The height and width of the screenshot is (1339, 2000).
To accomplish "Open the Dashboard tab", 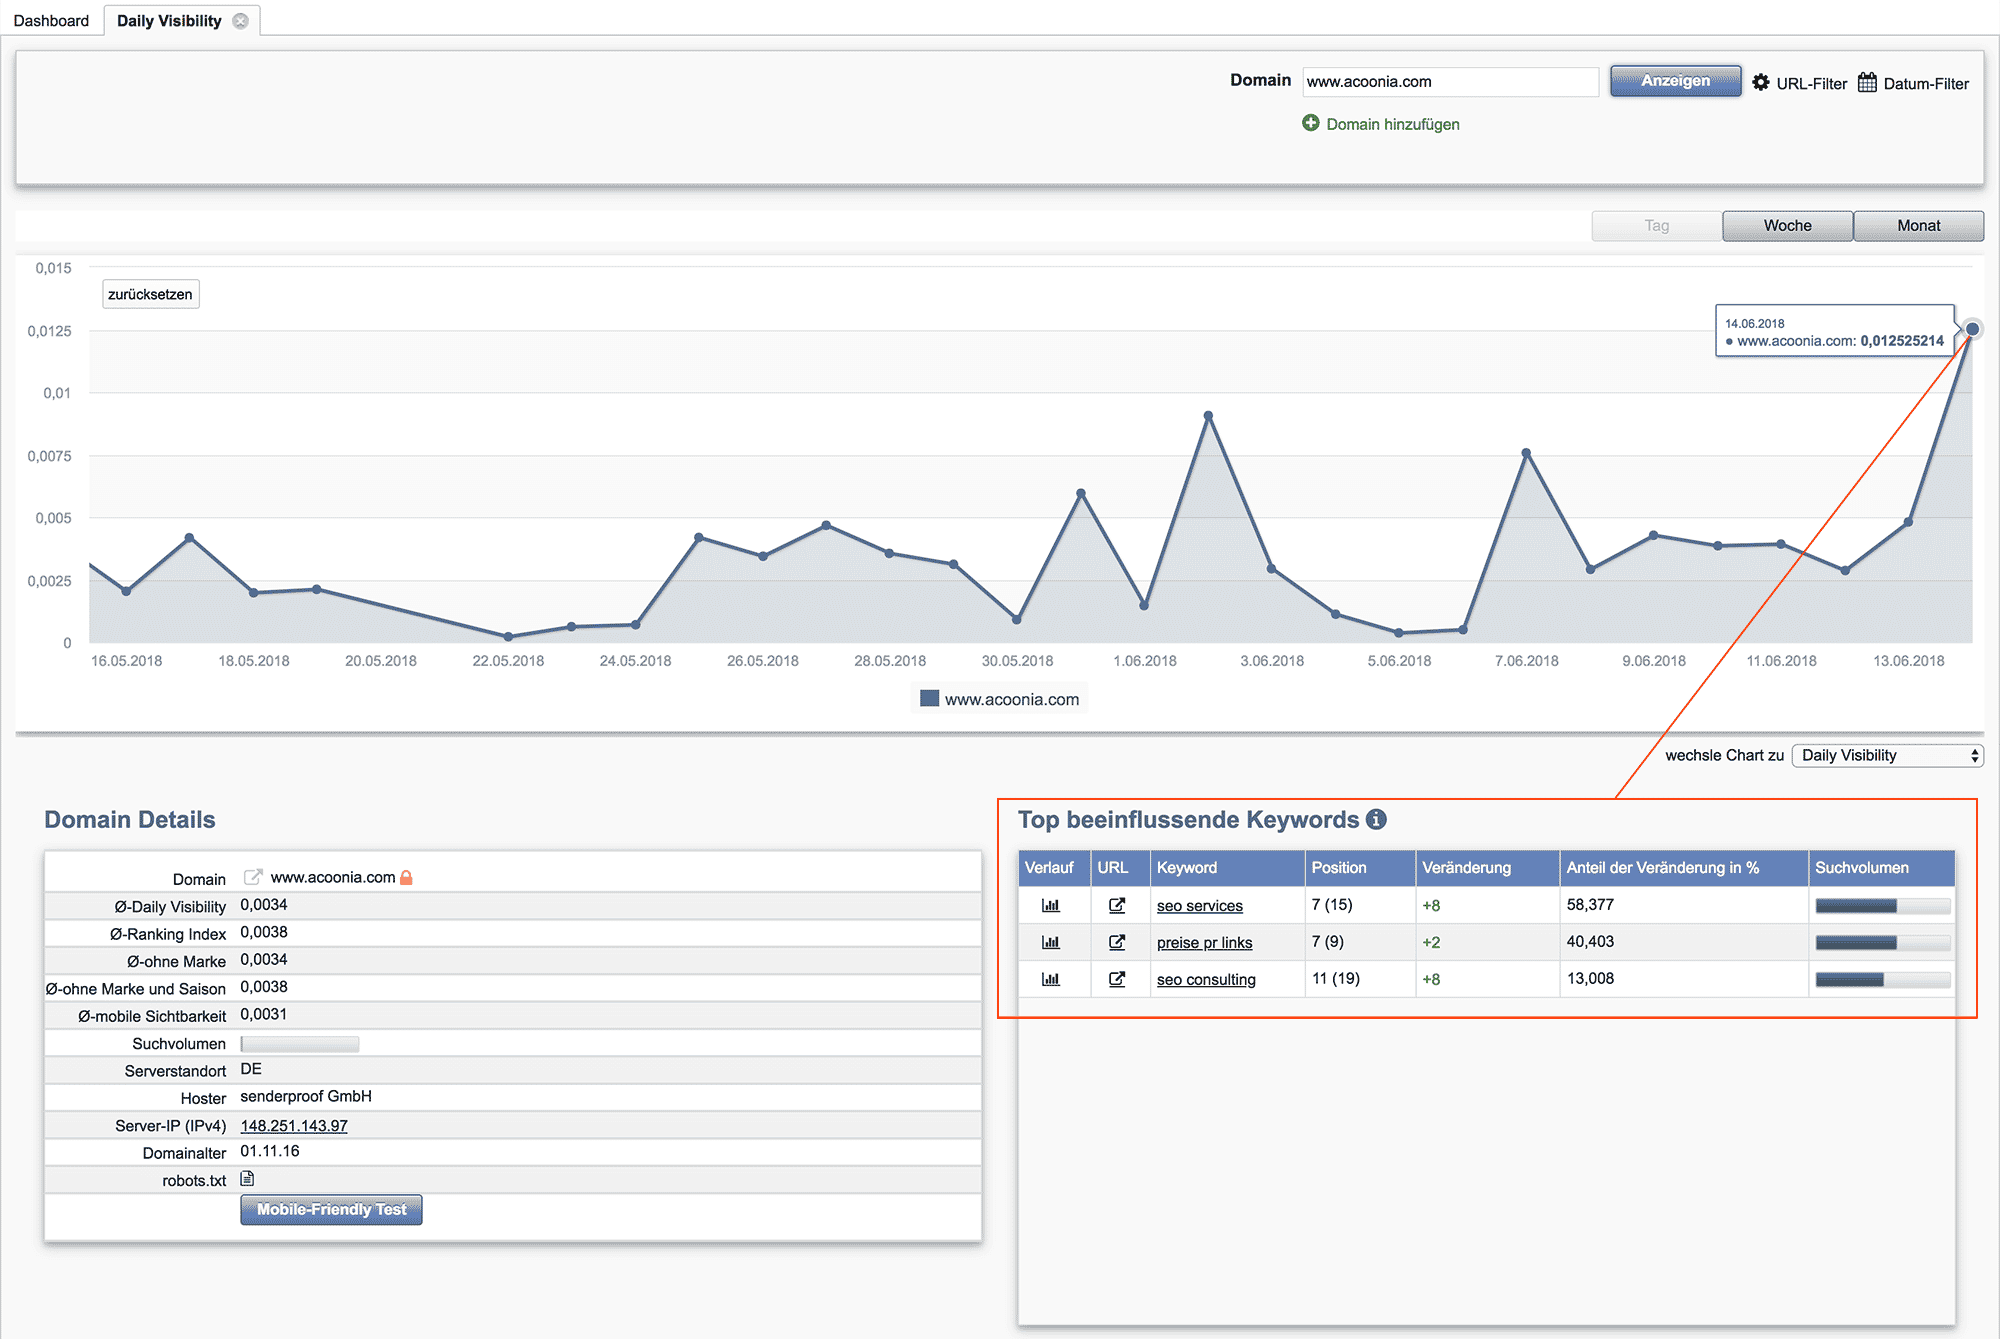I will pyautogui.click(x=51, y=21).
